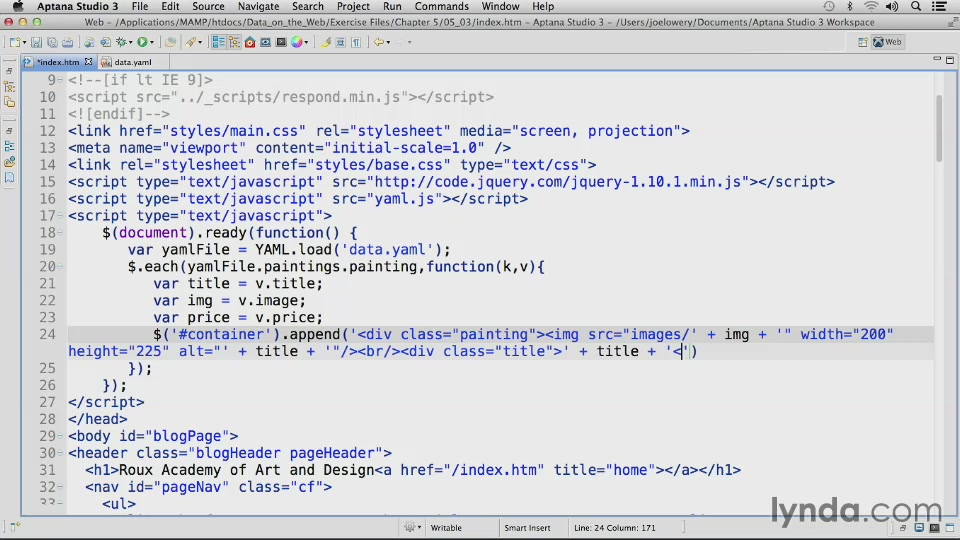
Task: Click the volume icon in menu bar
Action: (892, 7)
